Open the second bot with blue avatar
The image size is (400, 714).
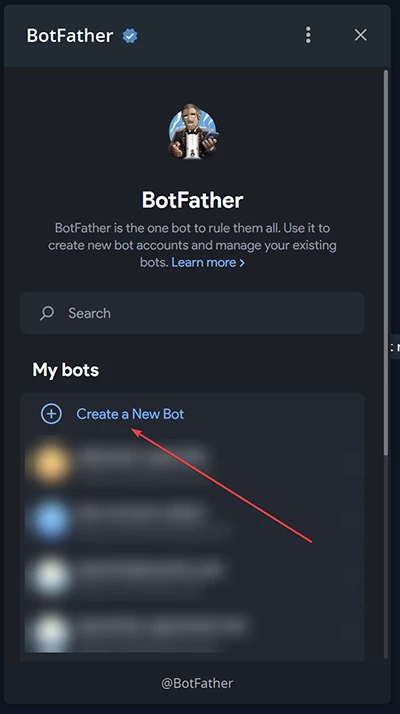click(192, 520)
